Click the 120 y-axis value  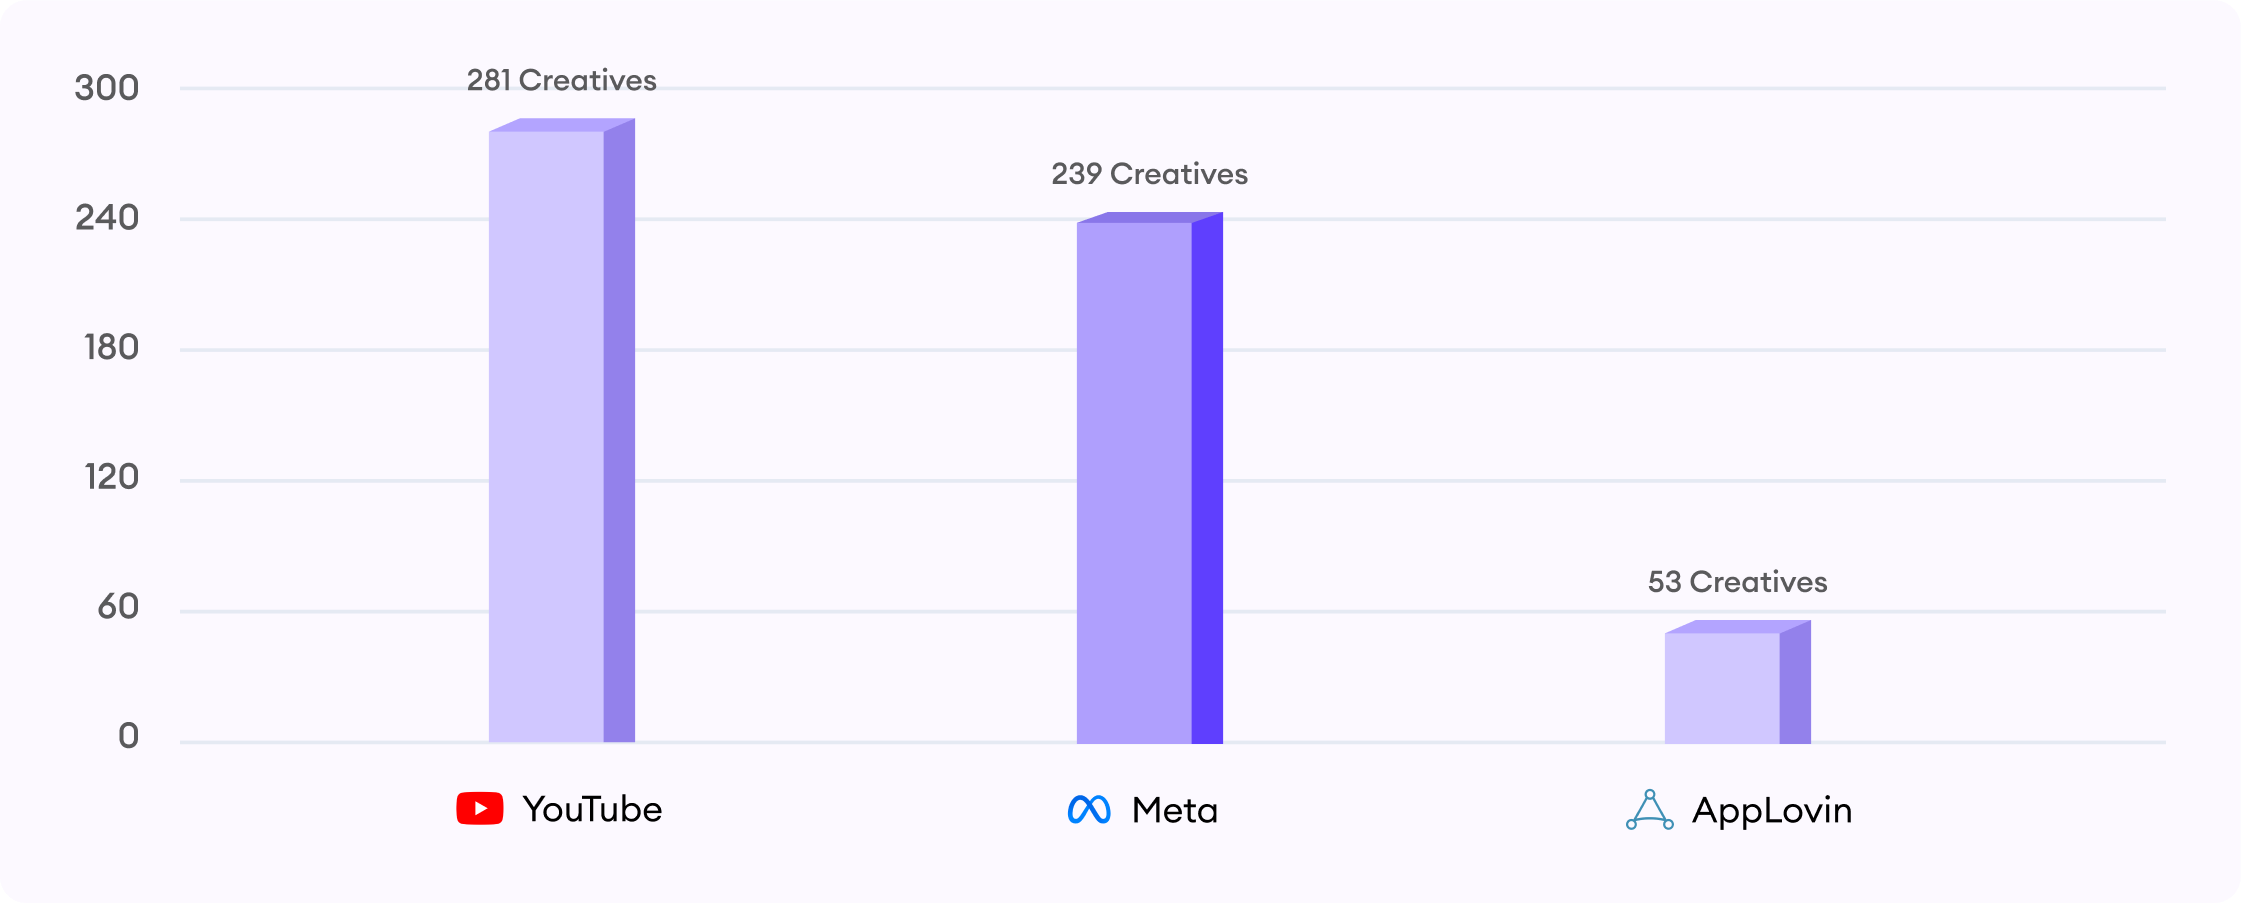pos(111,477)
